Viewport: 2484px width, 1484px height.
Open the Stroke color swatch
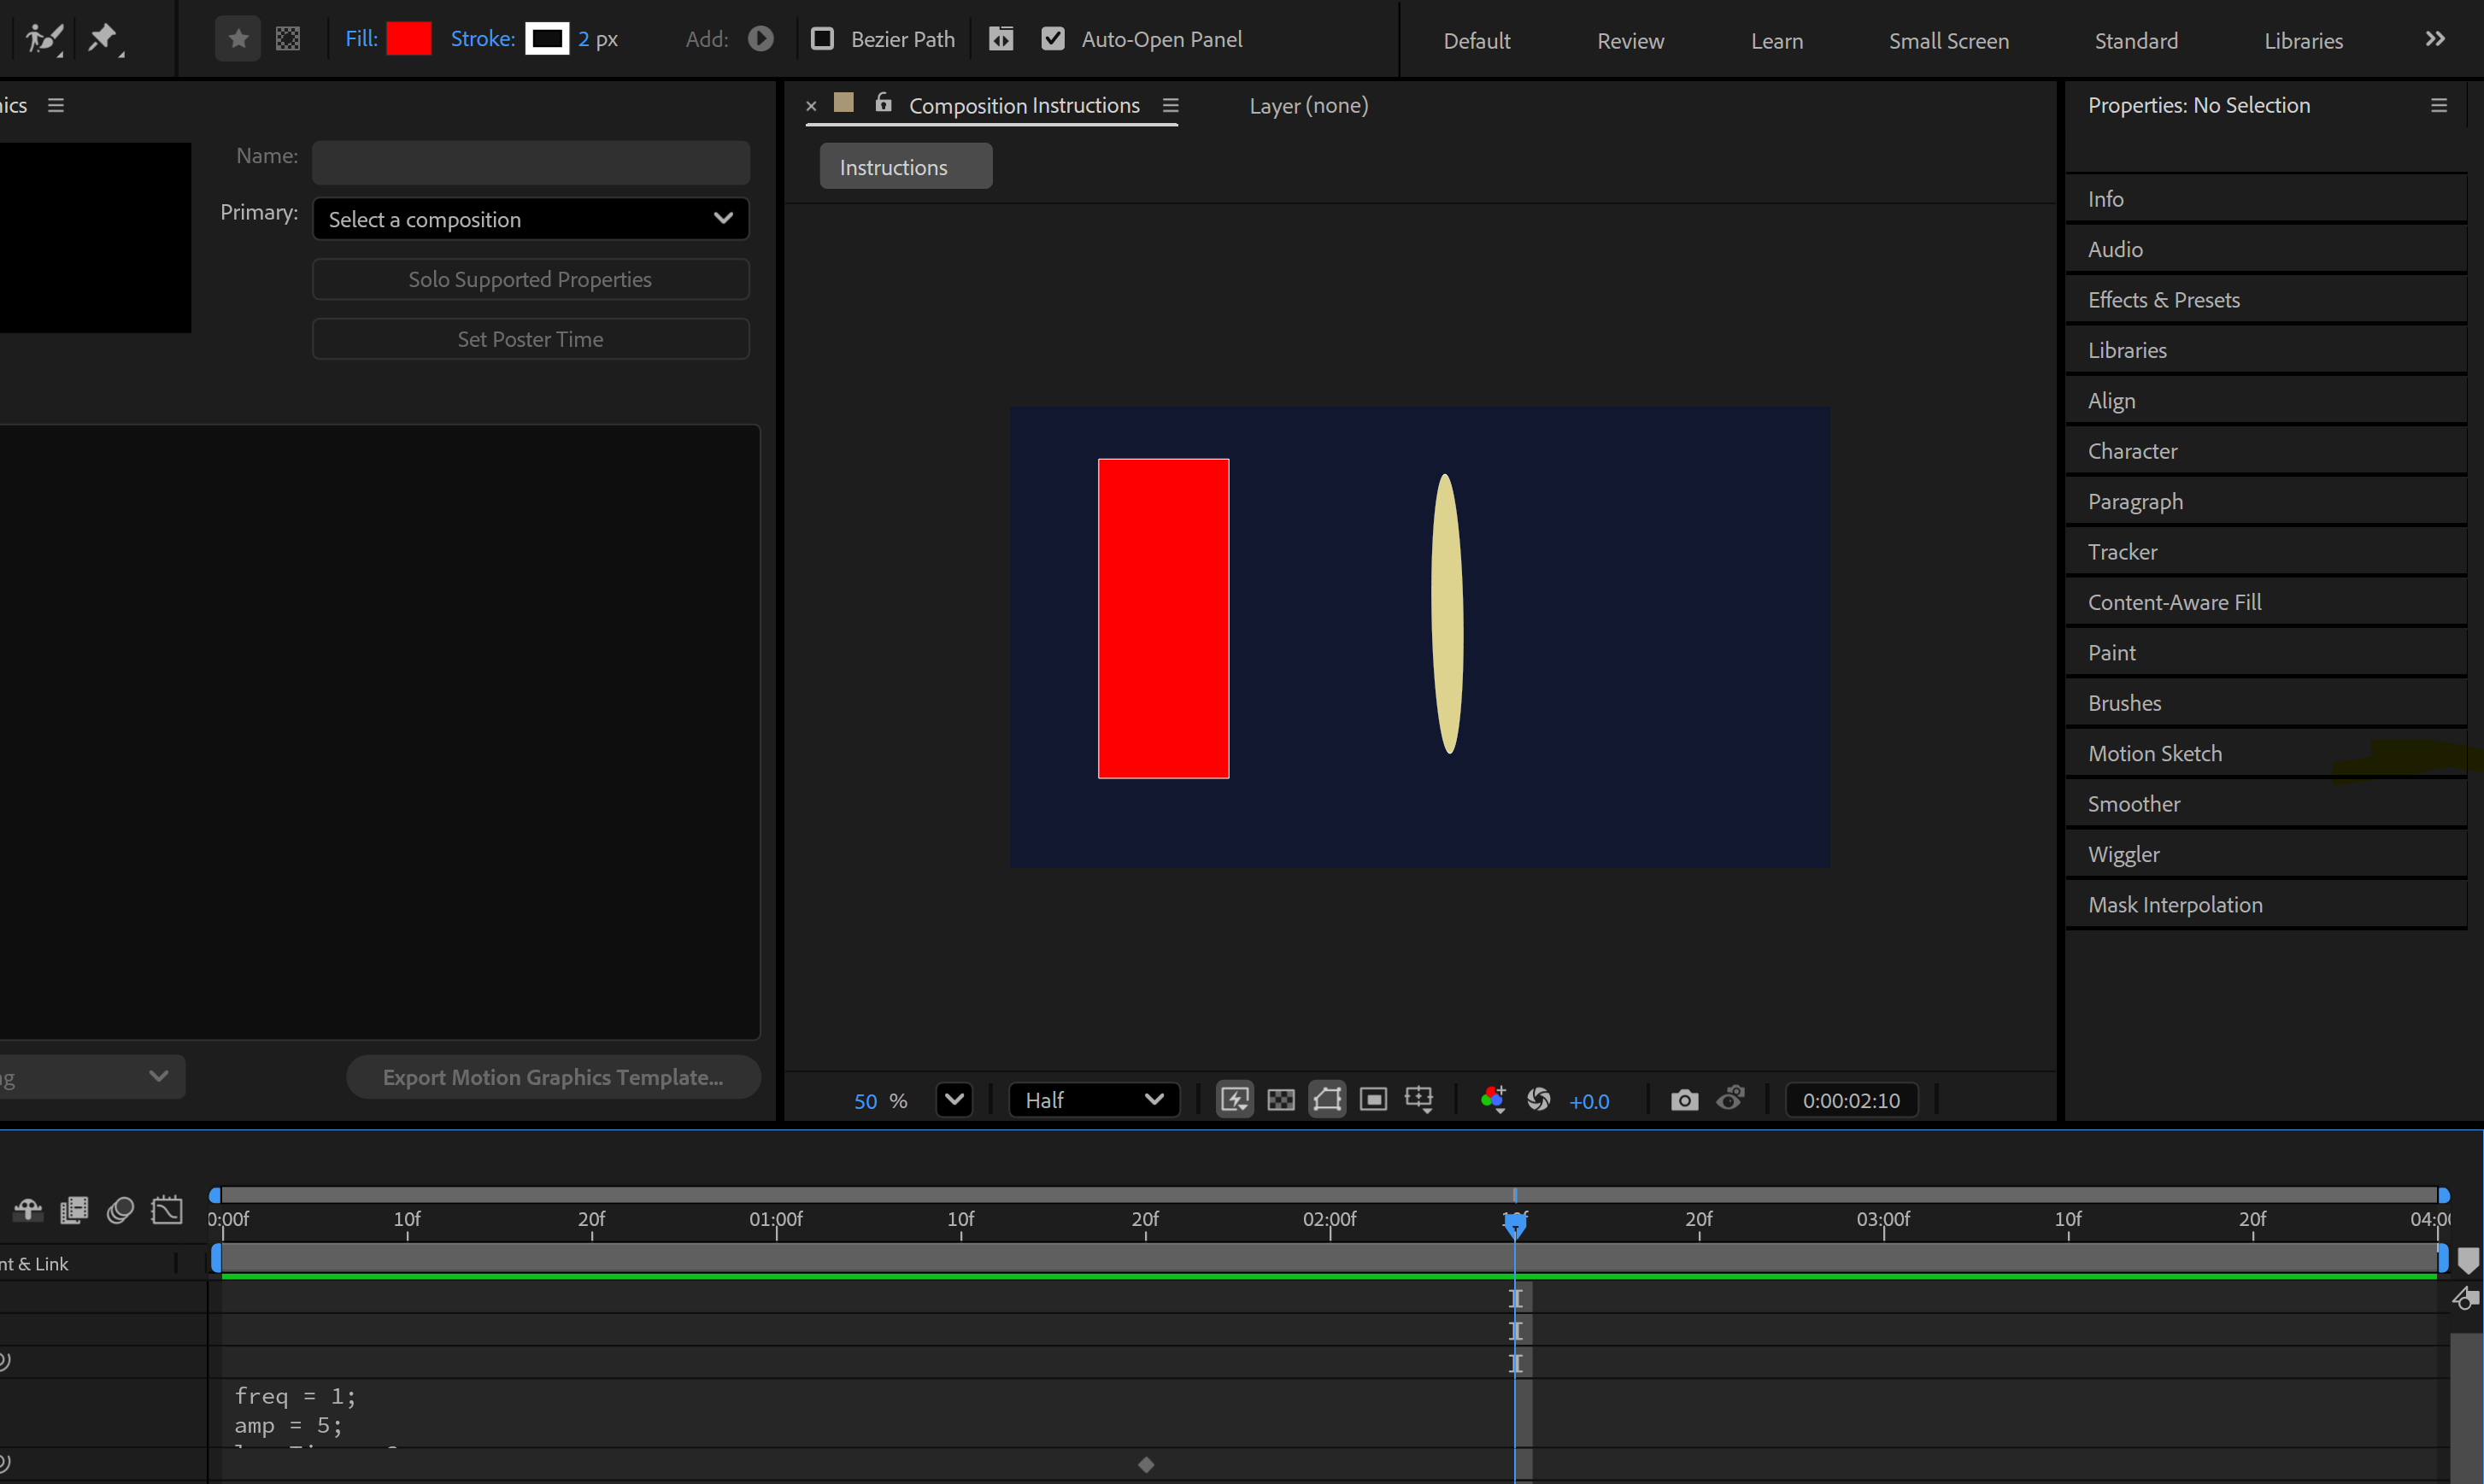pos(547,39)
